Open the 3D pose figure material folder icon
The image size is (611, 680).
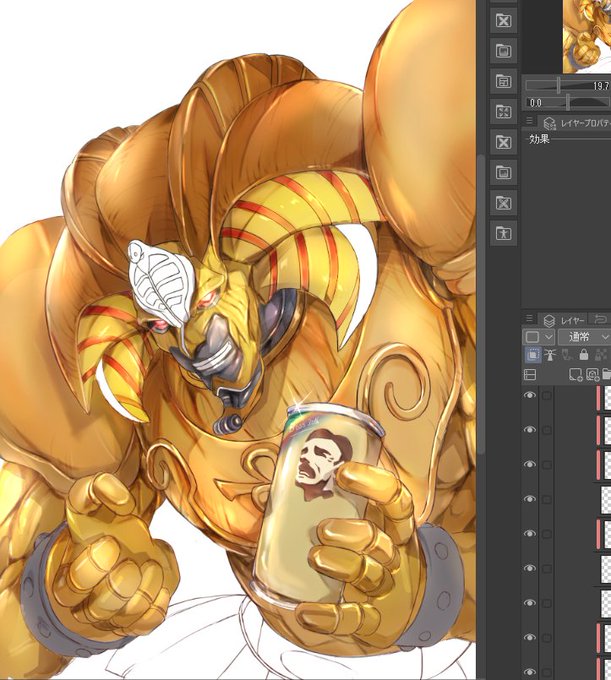(x=503, y=233)
